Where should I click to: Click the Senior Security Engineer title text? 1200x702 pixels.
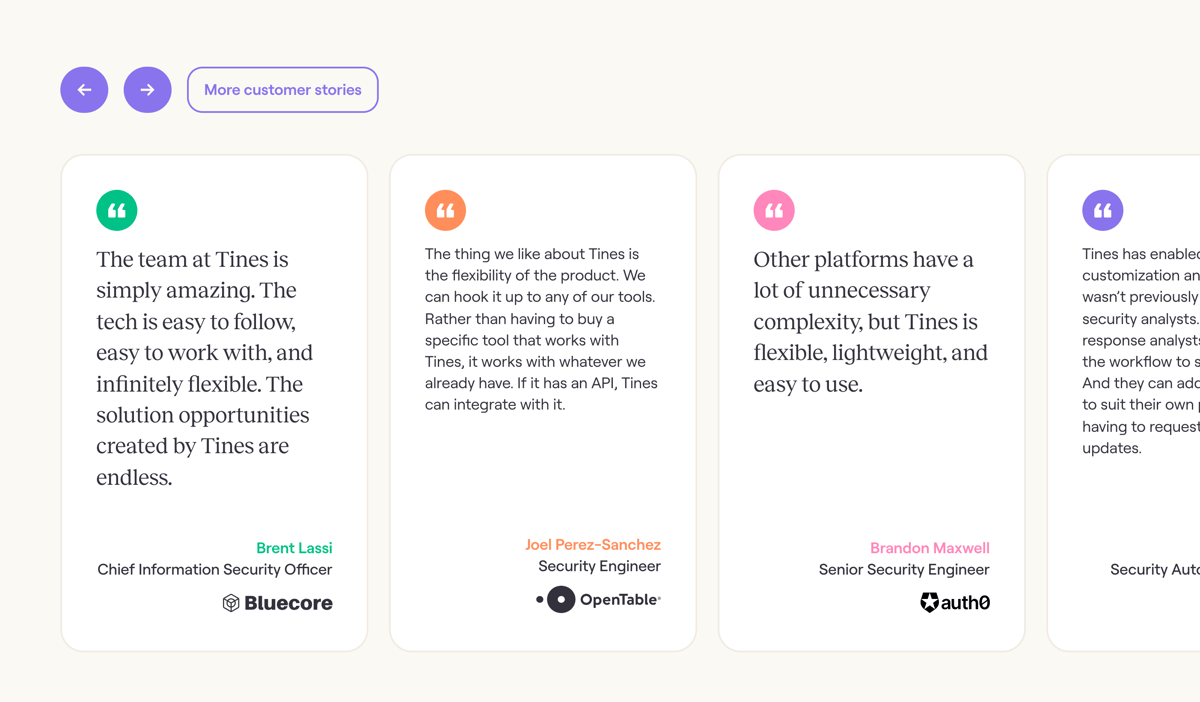[903, 569]
